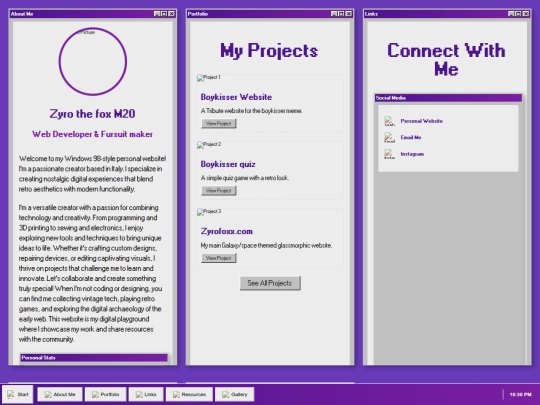Viewport: 540px width, 405px height.
Task: Click the Social Media panel header
Action: tap(448, 98)
